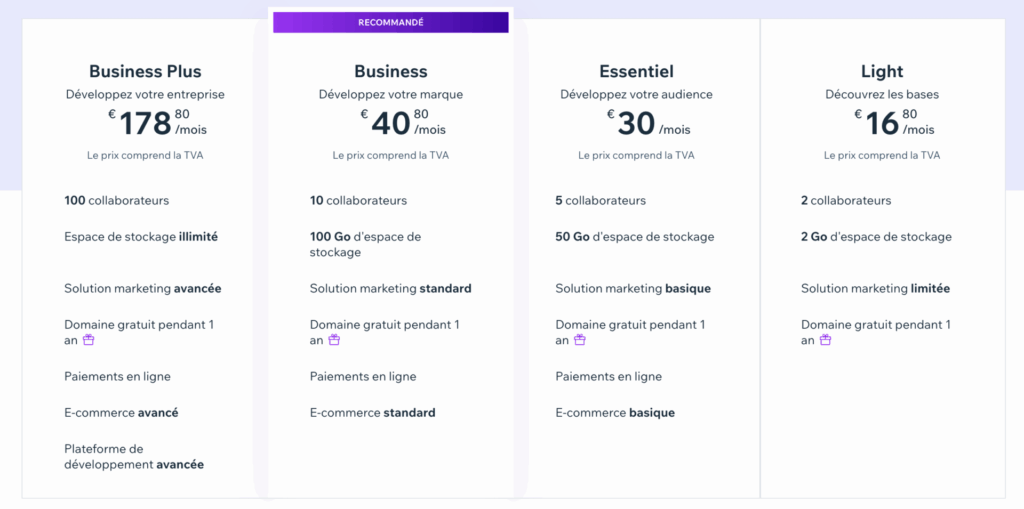Click the gift icon in Business column
The image size is (1024, 509).
[334, 340]
